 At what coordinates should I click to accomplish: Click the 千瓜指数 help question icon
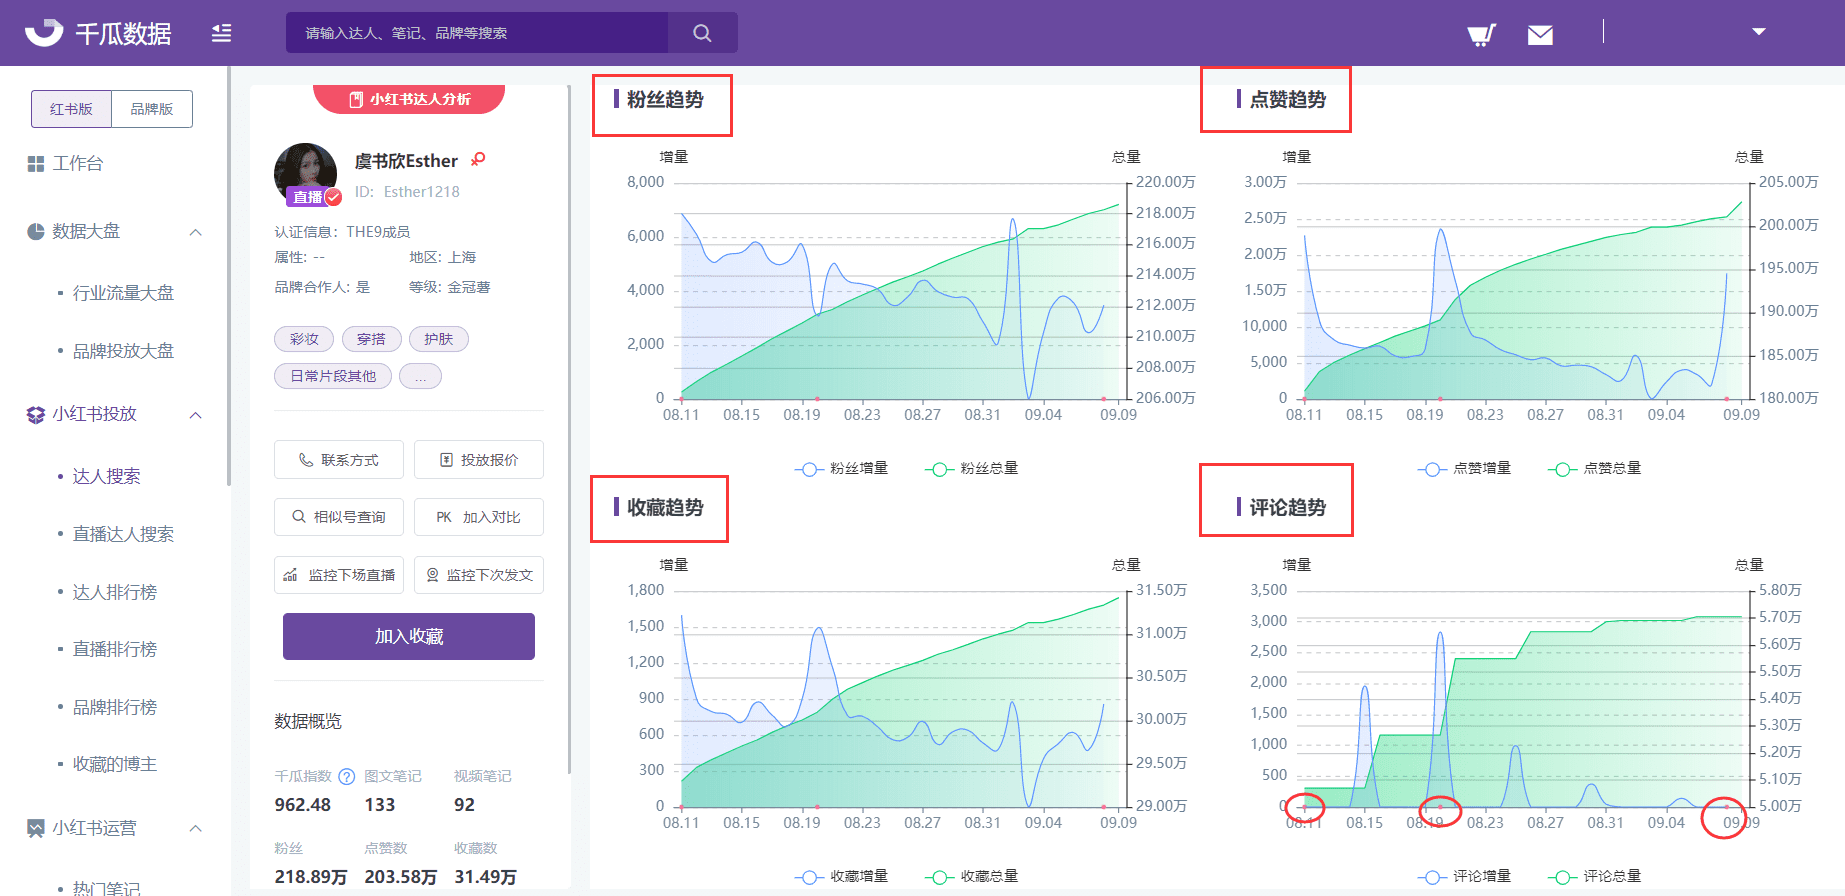(346, 777)
